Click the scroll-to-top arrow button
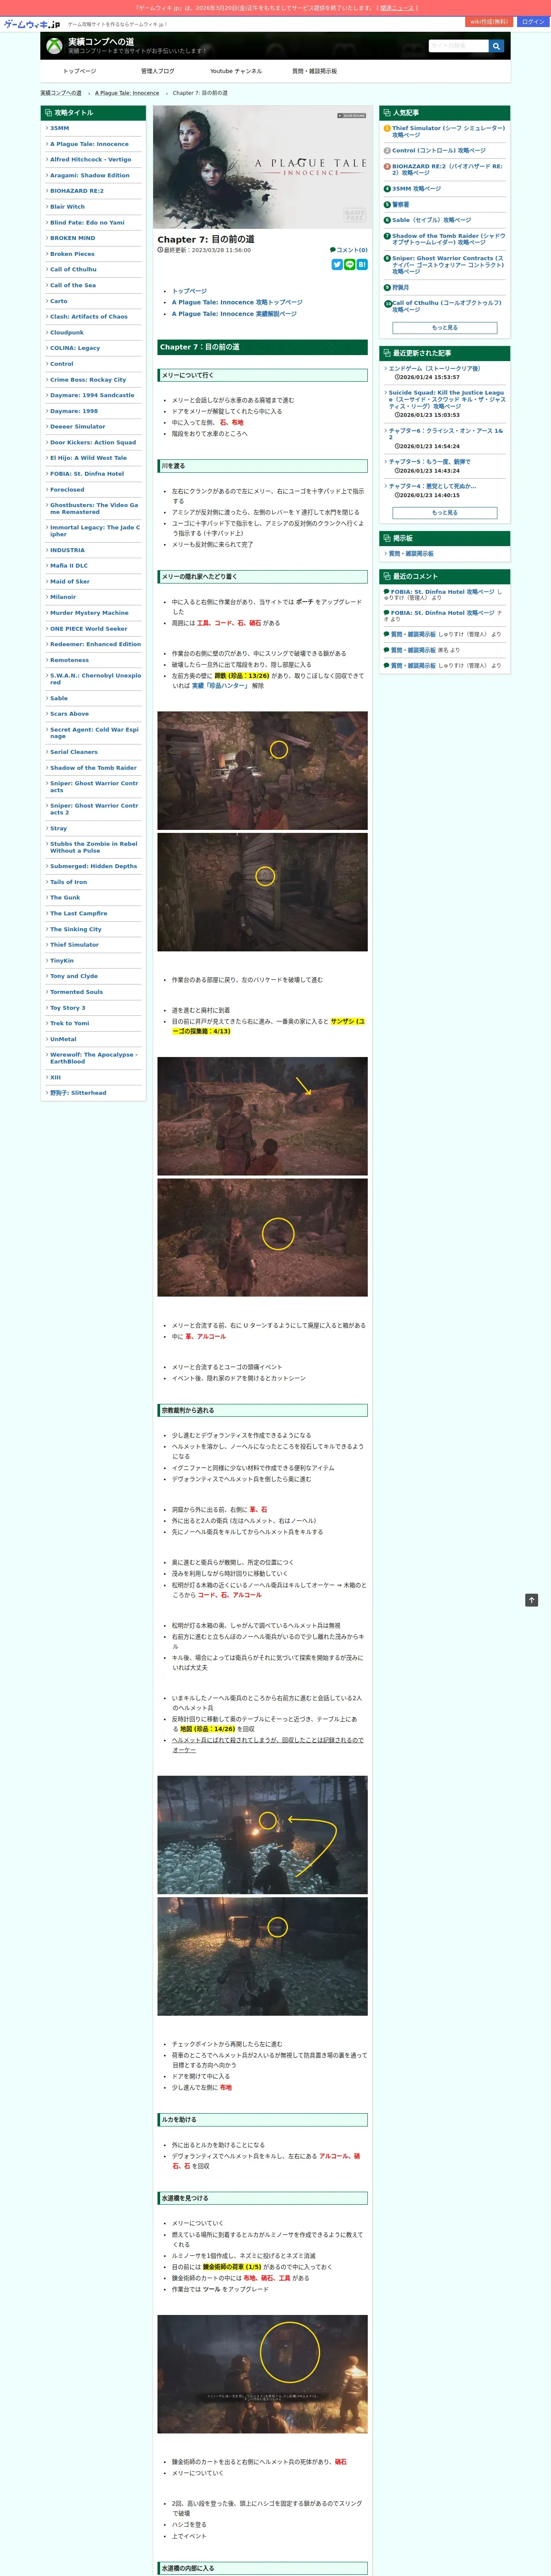The image size is (551, 2576). [532, 1600]
